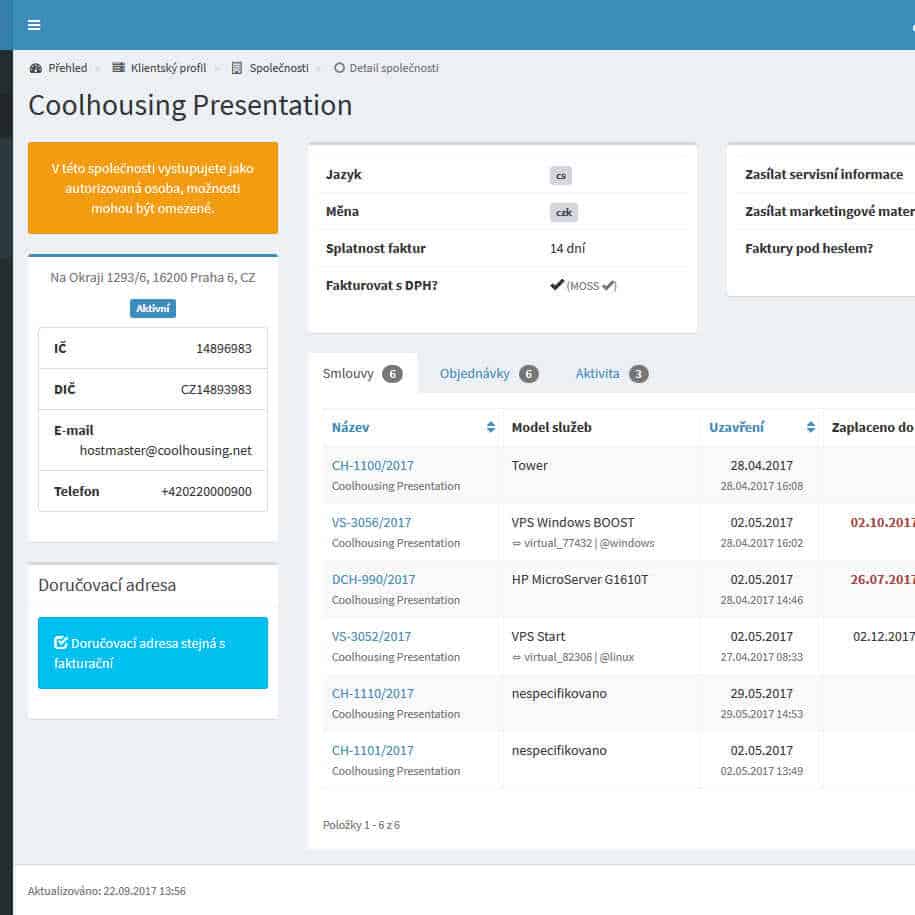This screenshot has width=915, height=915.
Task: Click Faktury pod heslem? label
Action: (x=809, y=249)
